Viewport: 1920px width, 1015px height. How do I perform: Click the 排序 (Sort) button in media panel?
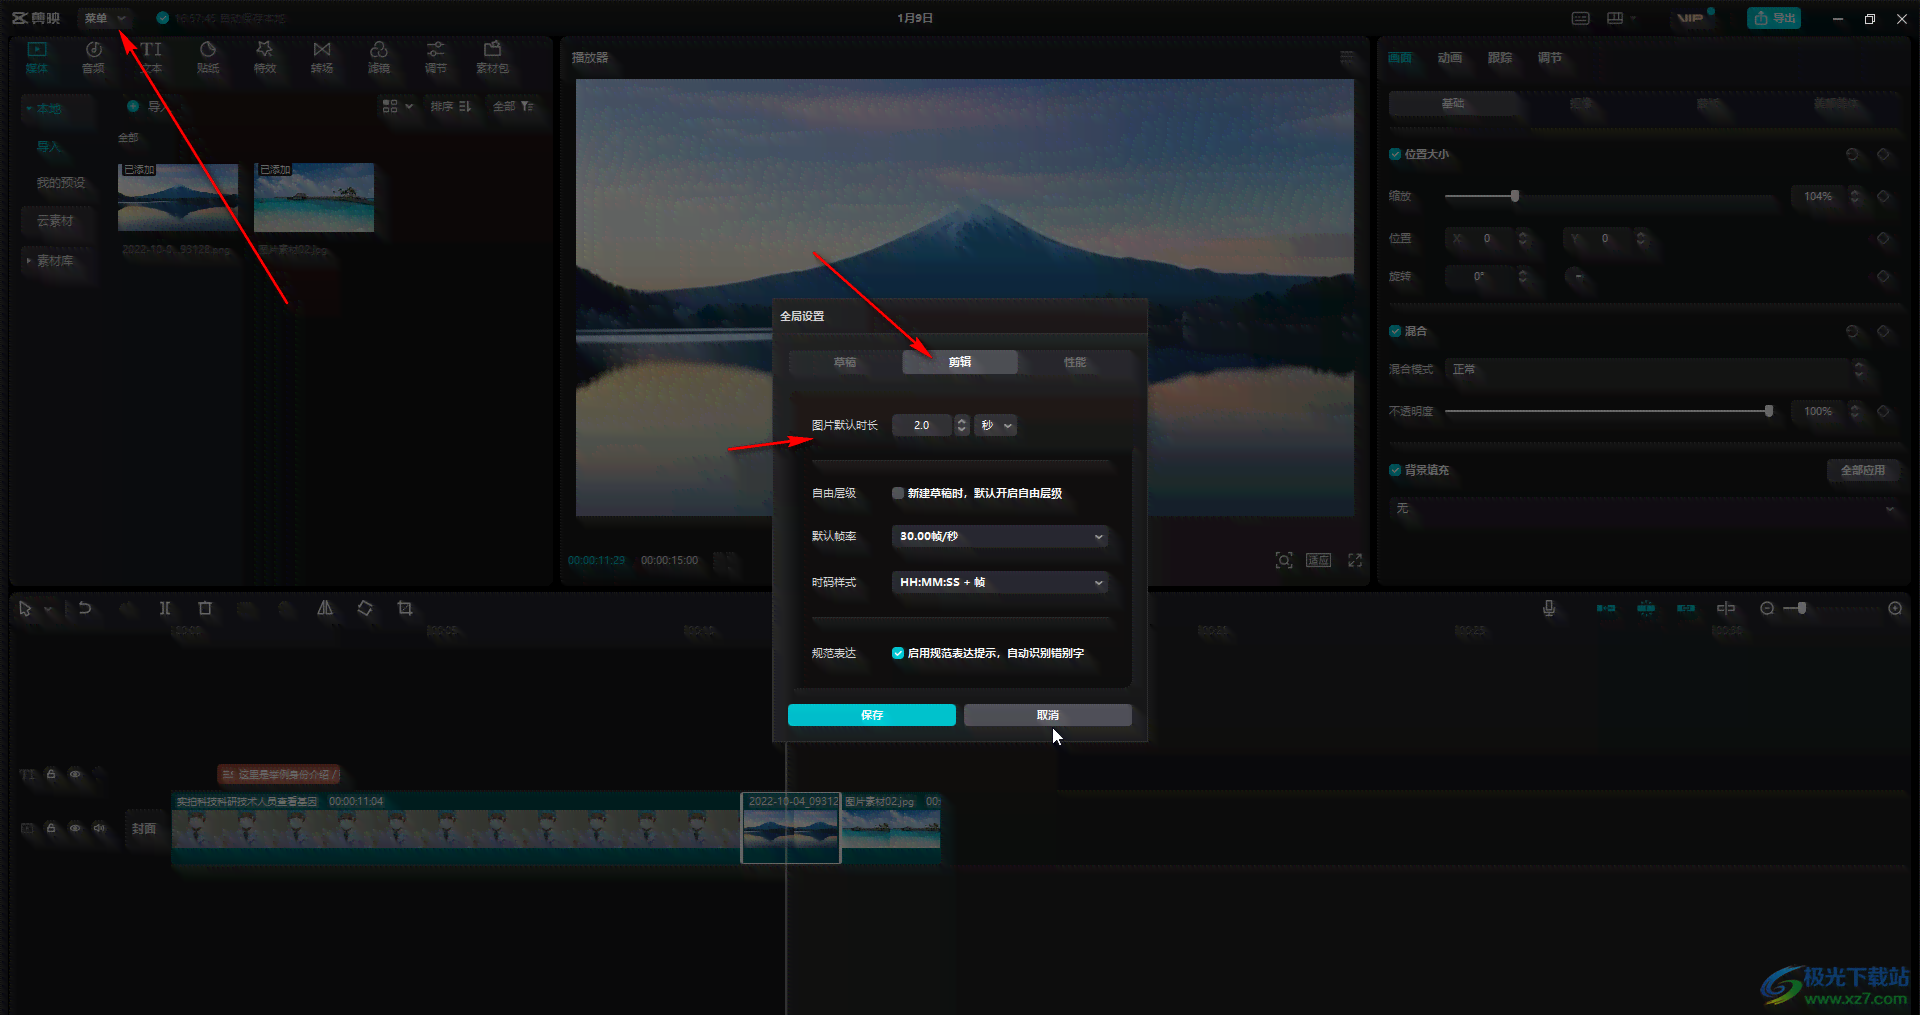(x=451, y=106)
